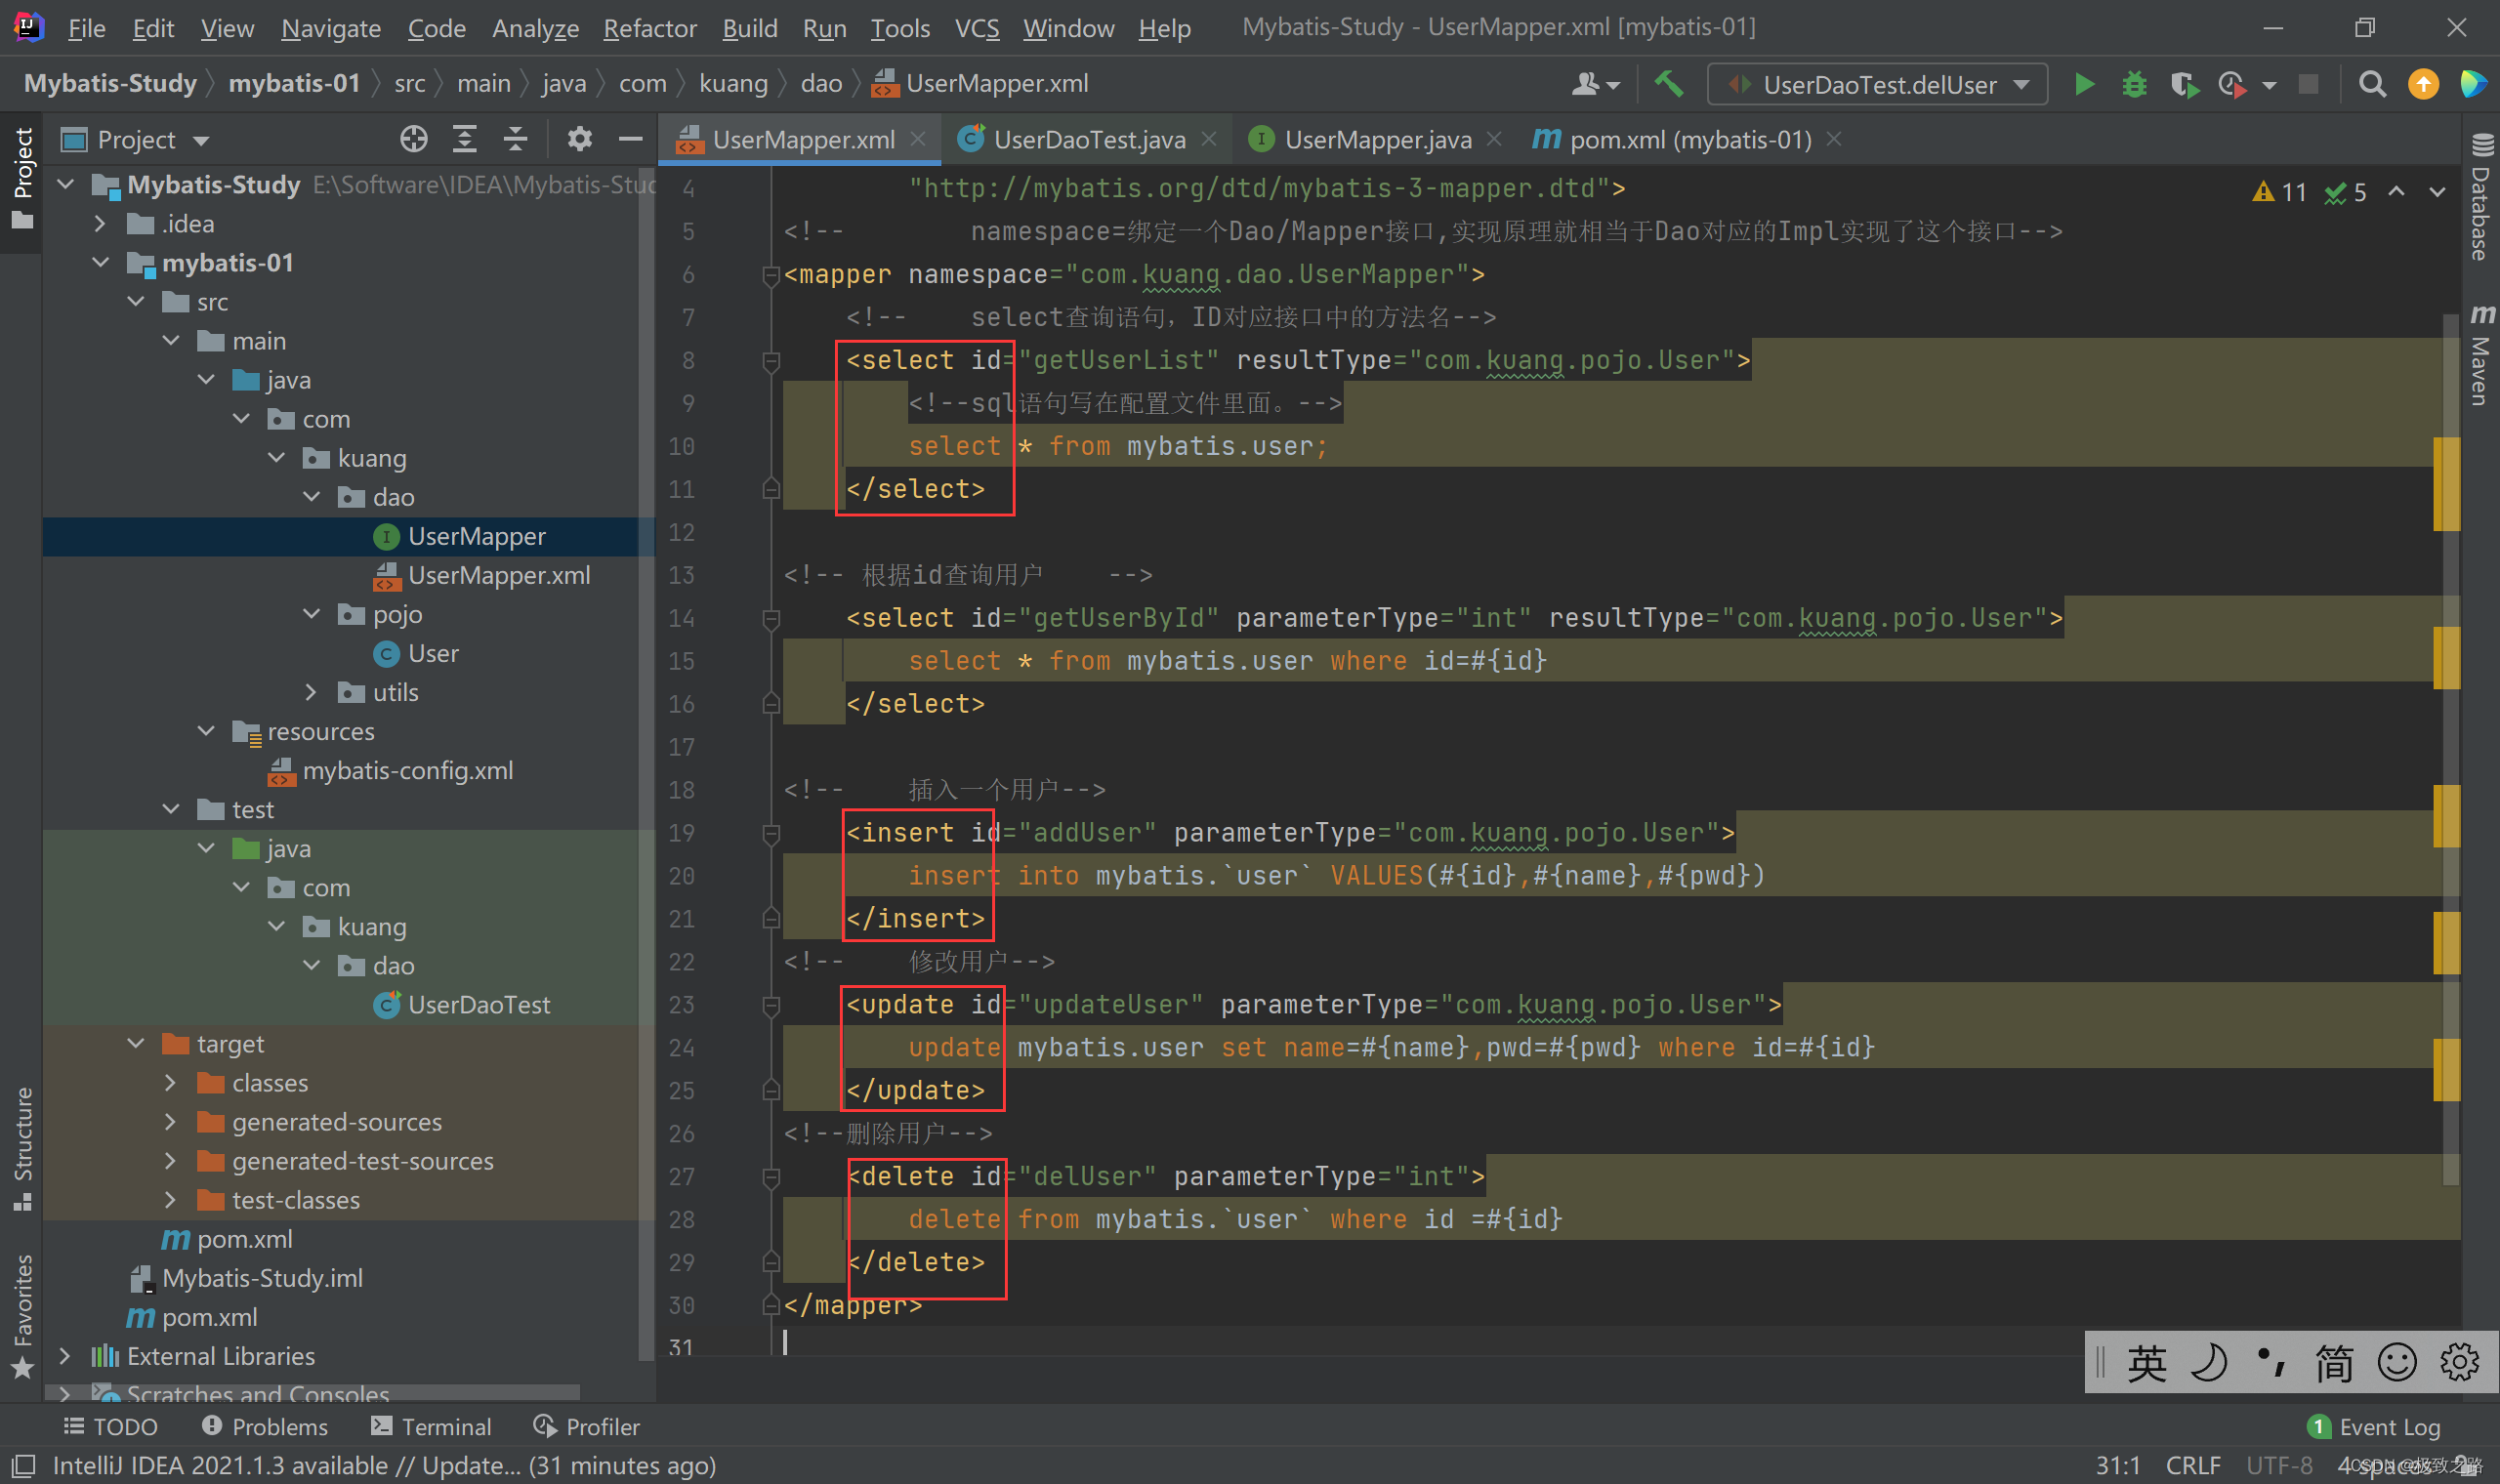Open Search Everywhere magnifier icon
This screenshot has width=2500, height=1484.
[x=2372, y=85]
